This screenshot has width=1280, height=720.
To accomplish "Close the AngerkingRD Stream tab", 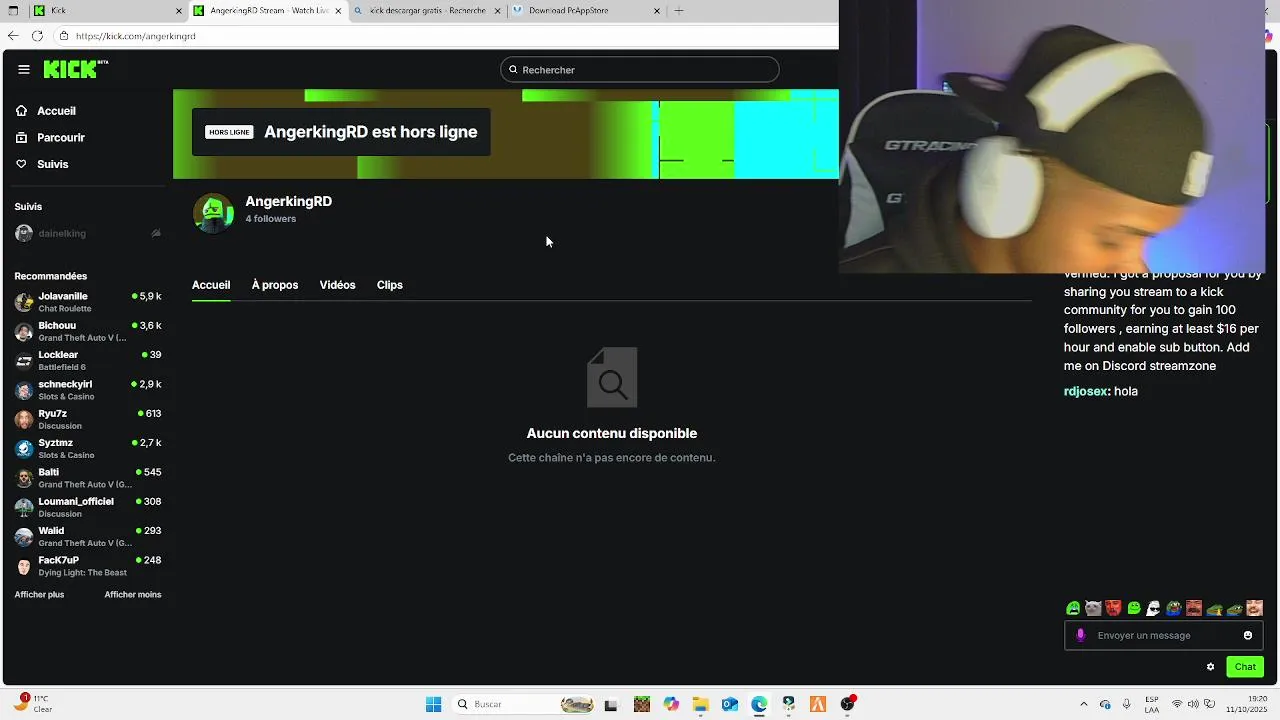I will (x=338, y=11).
